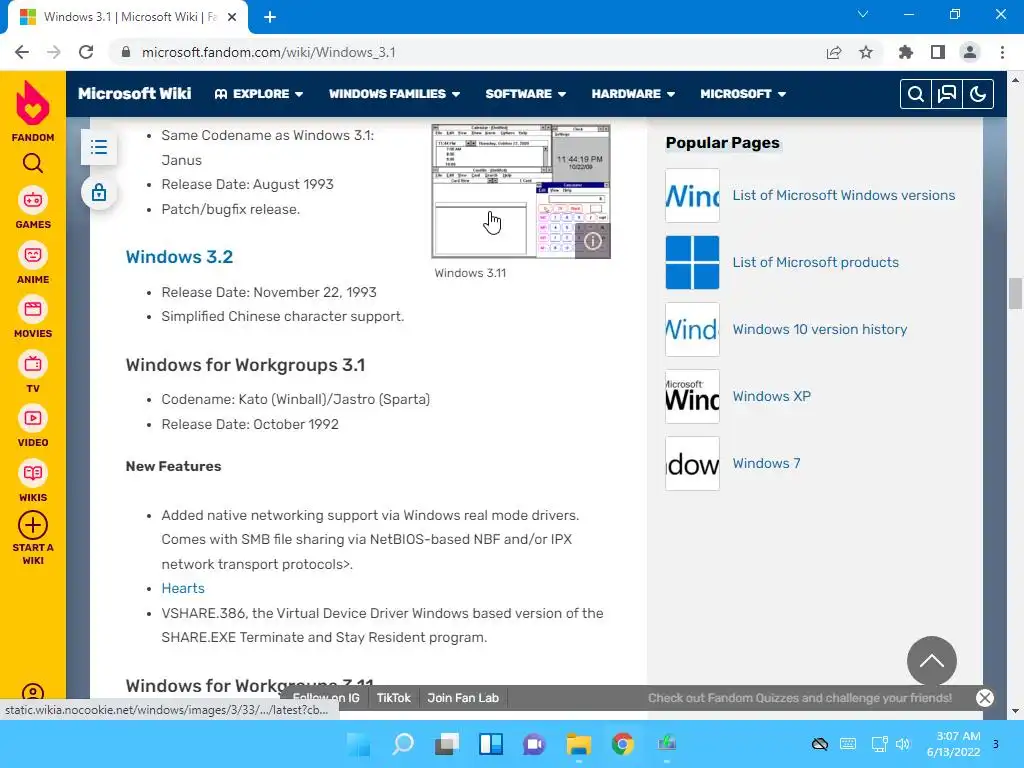This screenshot has height=768, width=1024.
Task: Open the Windows XP link
Action: point(771,396)
